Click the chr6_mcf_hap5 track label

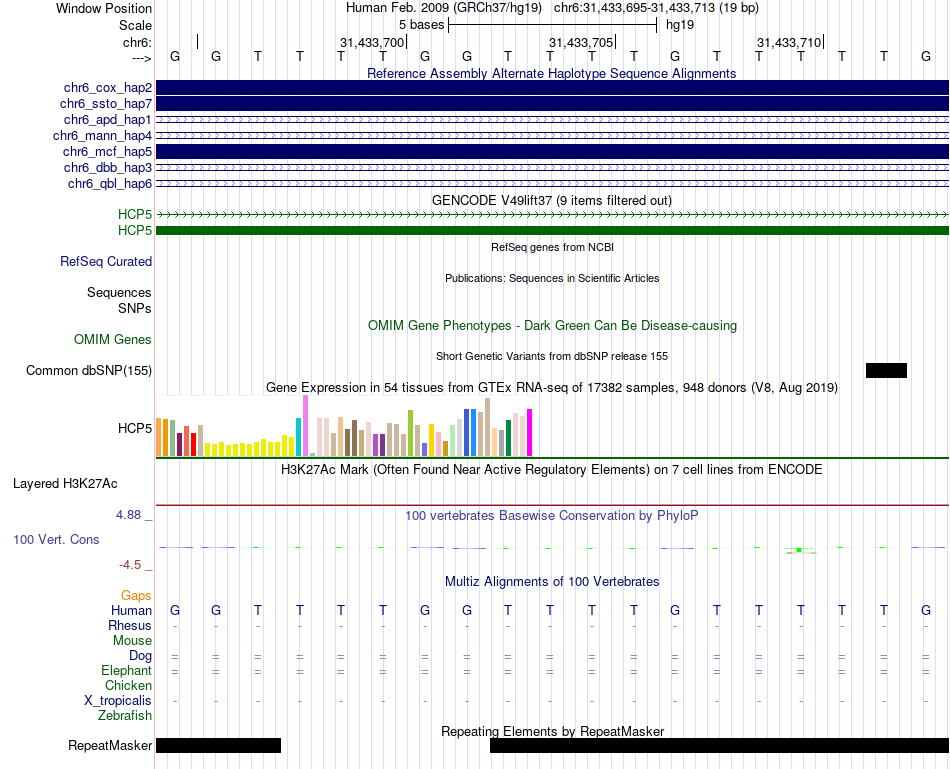(x=107, y=151)
